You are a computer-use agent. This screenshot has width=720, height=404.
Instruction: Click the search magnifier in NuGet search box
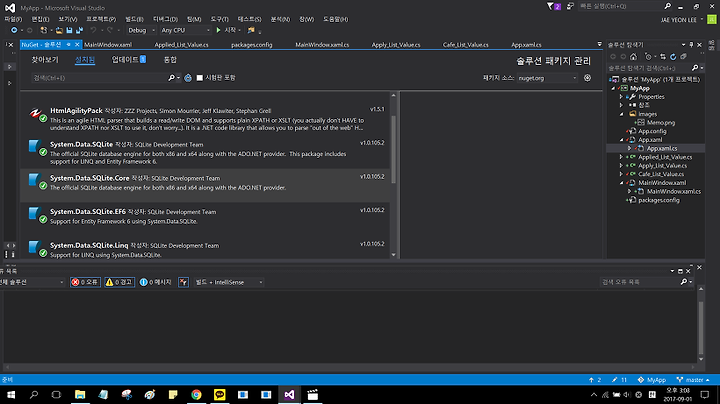pos(171,78)
